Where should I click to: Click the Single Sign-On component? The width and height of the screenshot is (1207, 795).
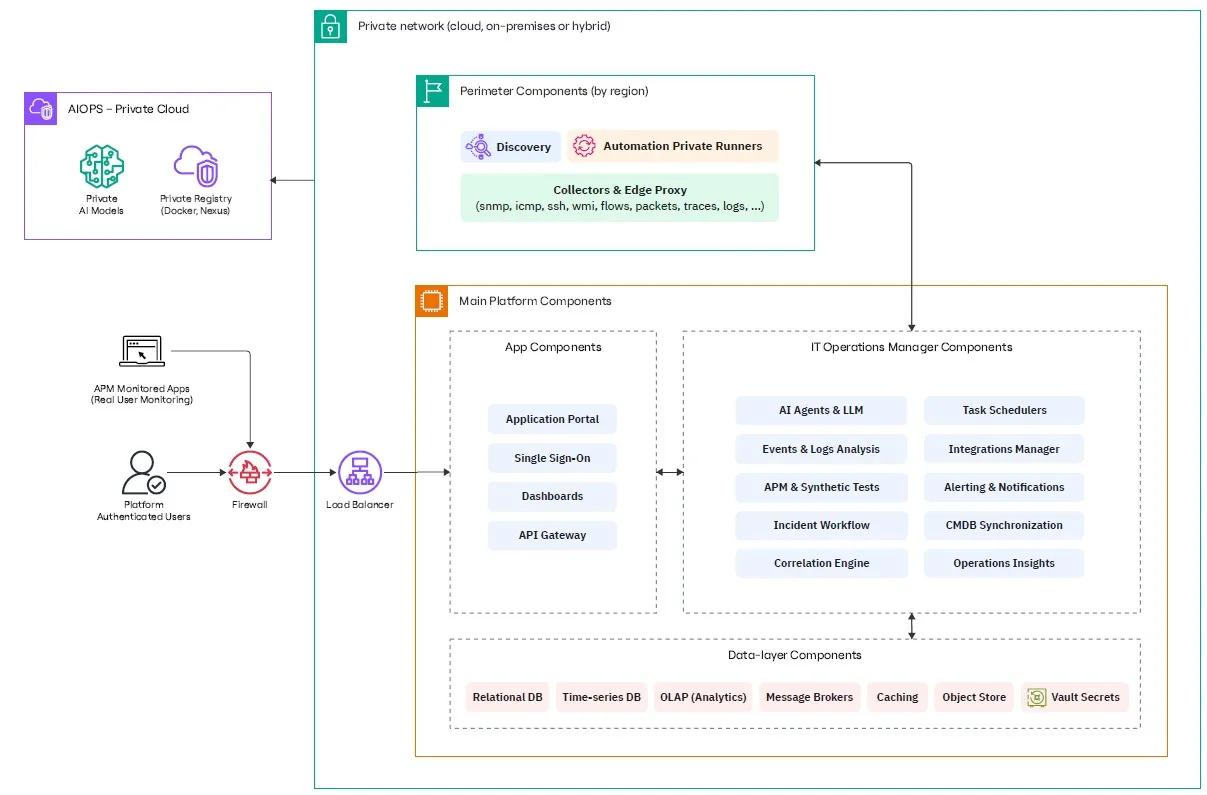click(x=552, y=458)
